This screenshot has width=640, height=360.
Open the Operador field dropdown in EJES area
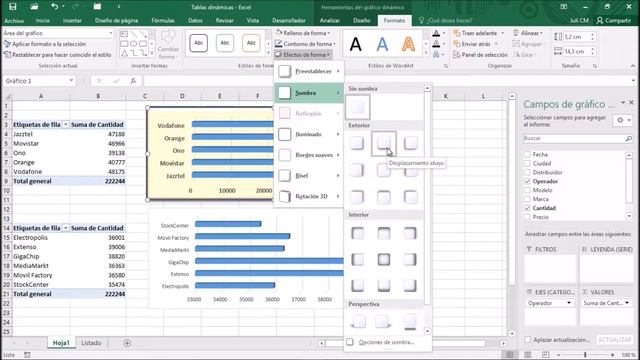tap(569, 303)
